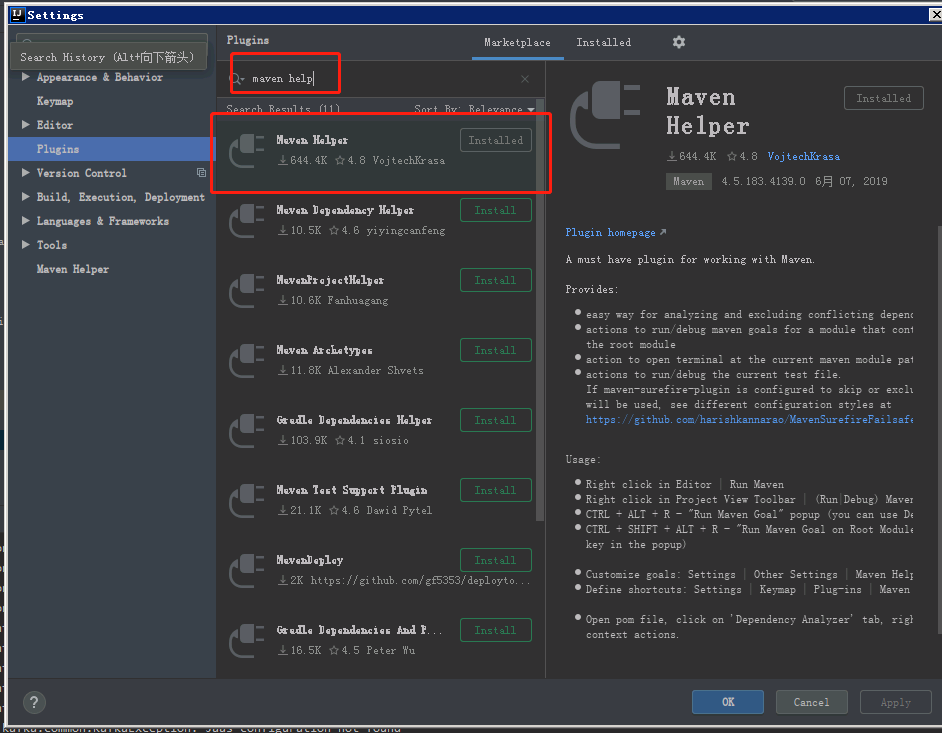942x733 pixels.
Task: Install Maven Dependency Helper plugin
Action: 496,210
